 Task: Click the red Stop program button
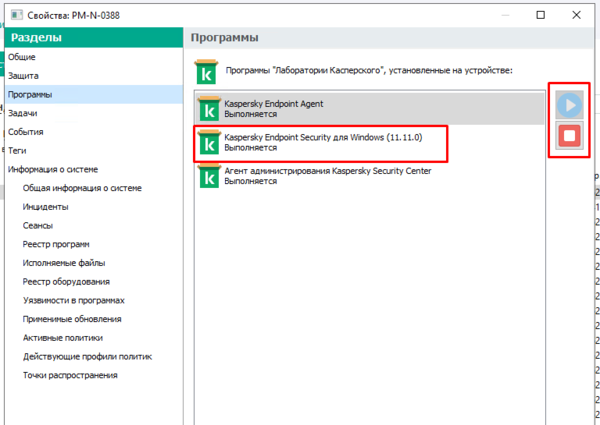pos(569,135)
